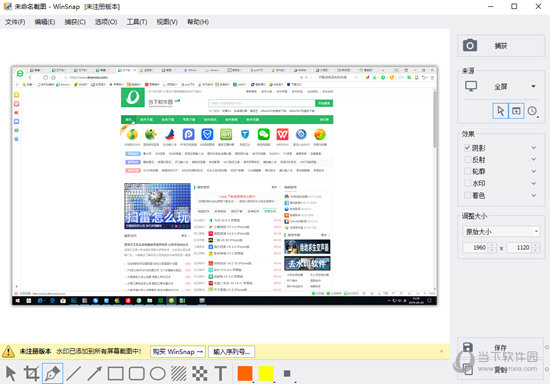This screenshot has width=550, height=384.
Task: Enable the 反射 reflection checkbox
Action: (467, 160)
